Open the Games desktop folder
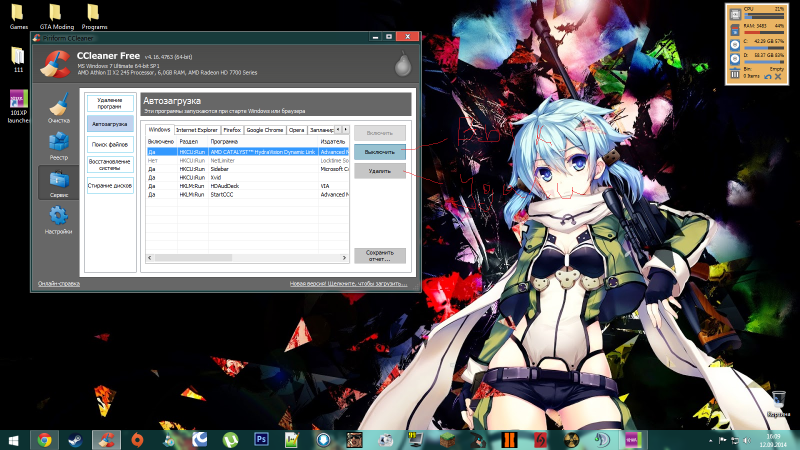This screenshot has height=450, width=800. point(18,16)
